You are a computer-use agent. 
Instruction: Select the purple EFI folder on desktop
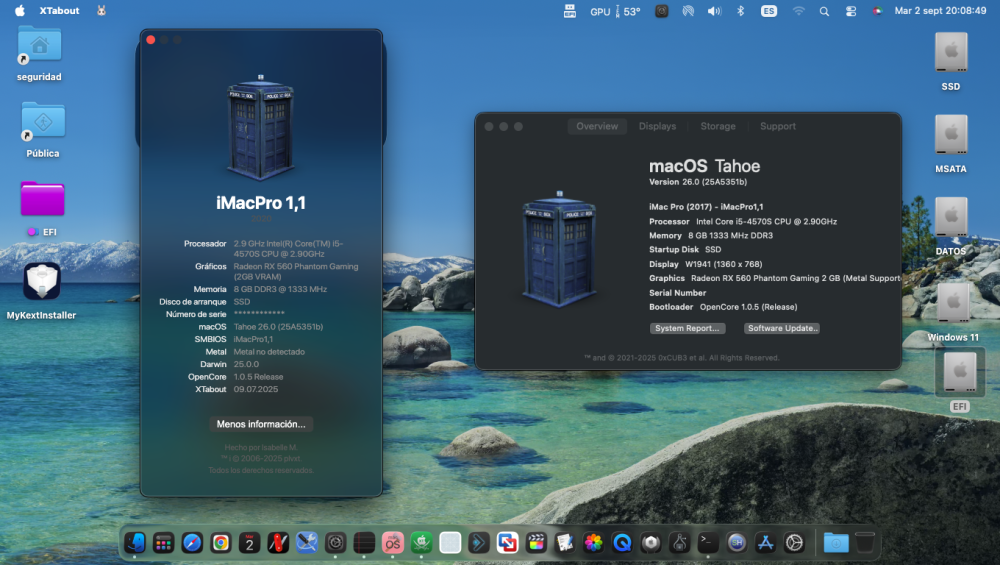point(42,199)
